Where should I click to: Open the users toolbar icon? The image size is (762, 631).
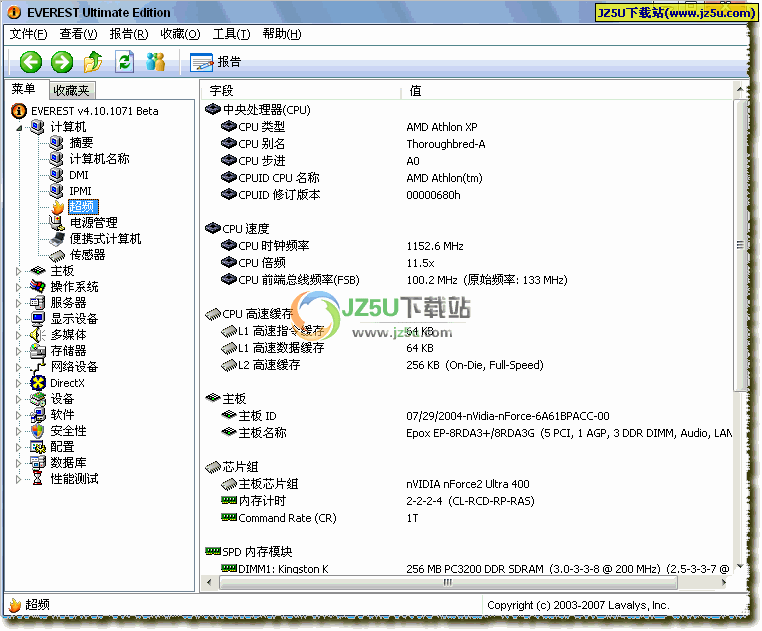tap(156, 62)
